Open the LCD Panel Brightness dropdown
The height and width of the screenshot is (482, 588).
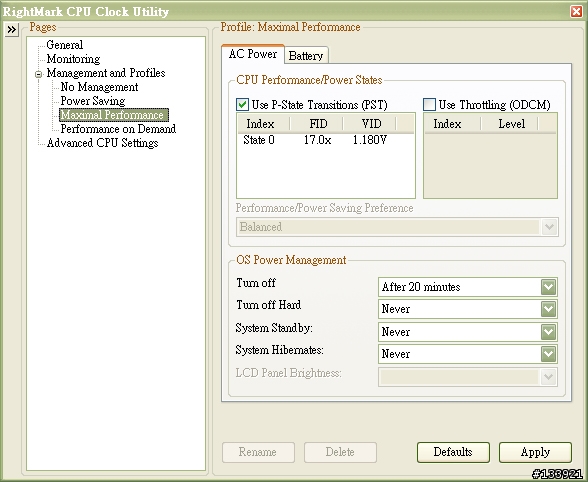point(548,377)
